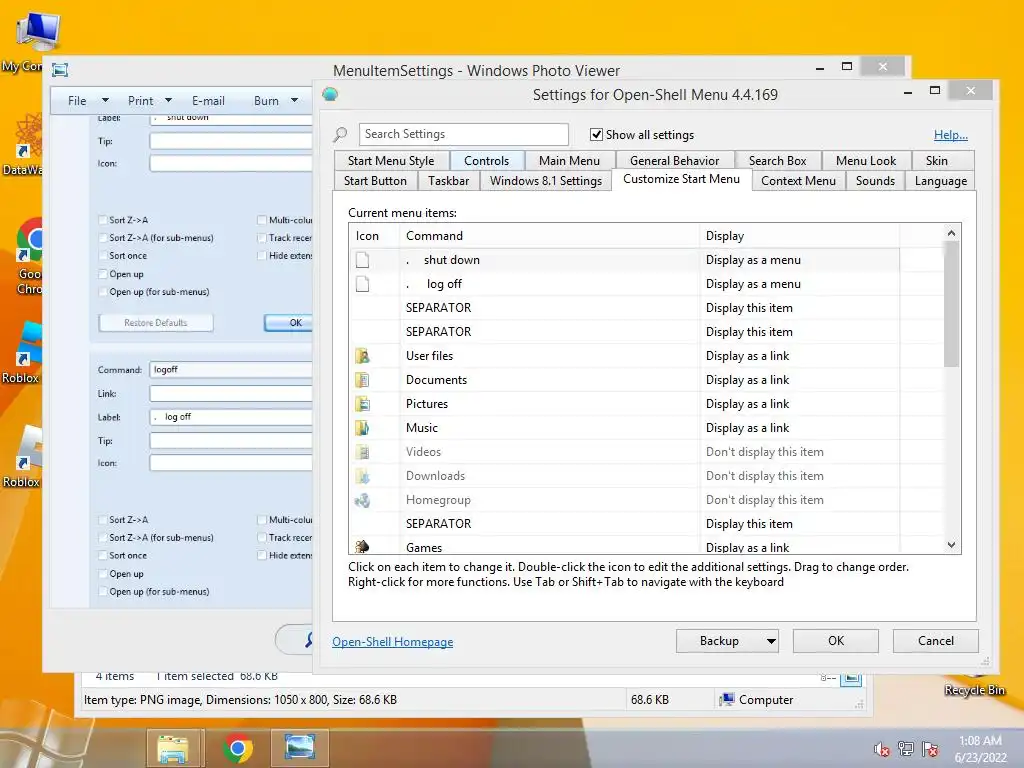Click the search magnifier icon in Settings
The height and width of the screenshot is (768, 1024).
(x=340, y=135)
